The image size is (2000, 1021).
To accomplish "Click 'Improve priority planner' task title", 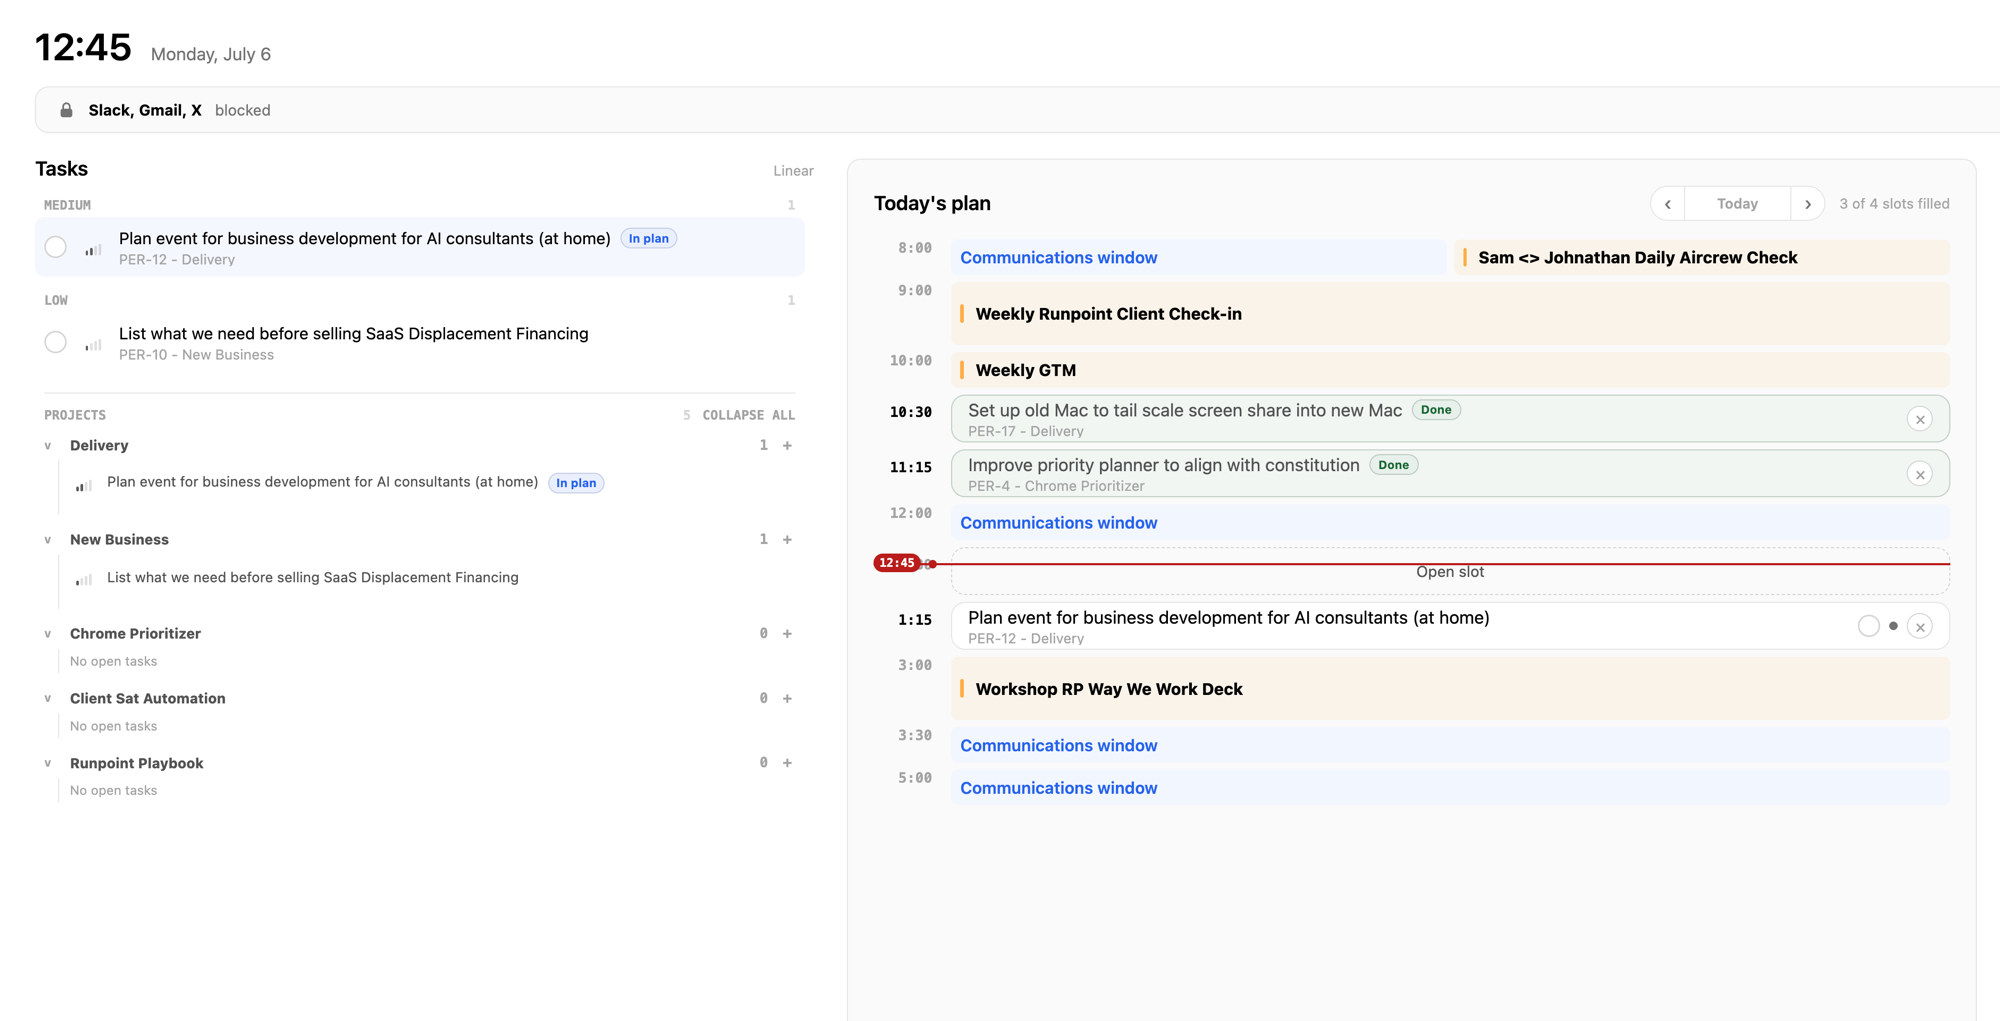I will (1164, 465).
